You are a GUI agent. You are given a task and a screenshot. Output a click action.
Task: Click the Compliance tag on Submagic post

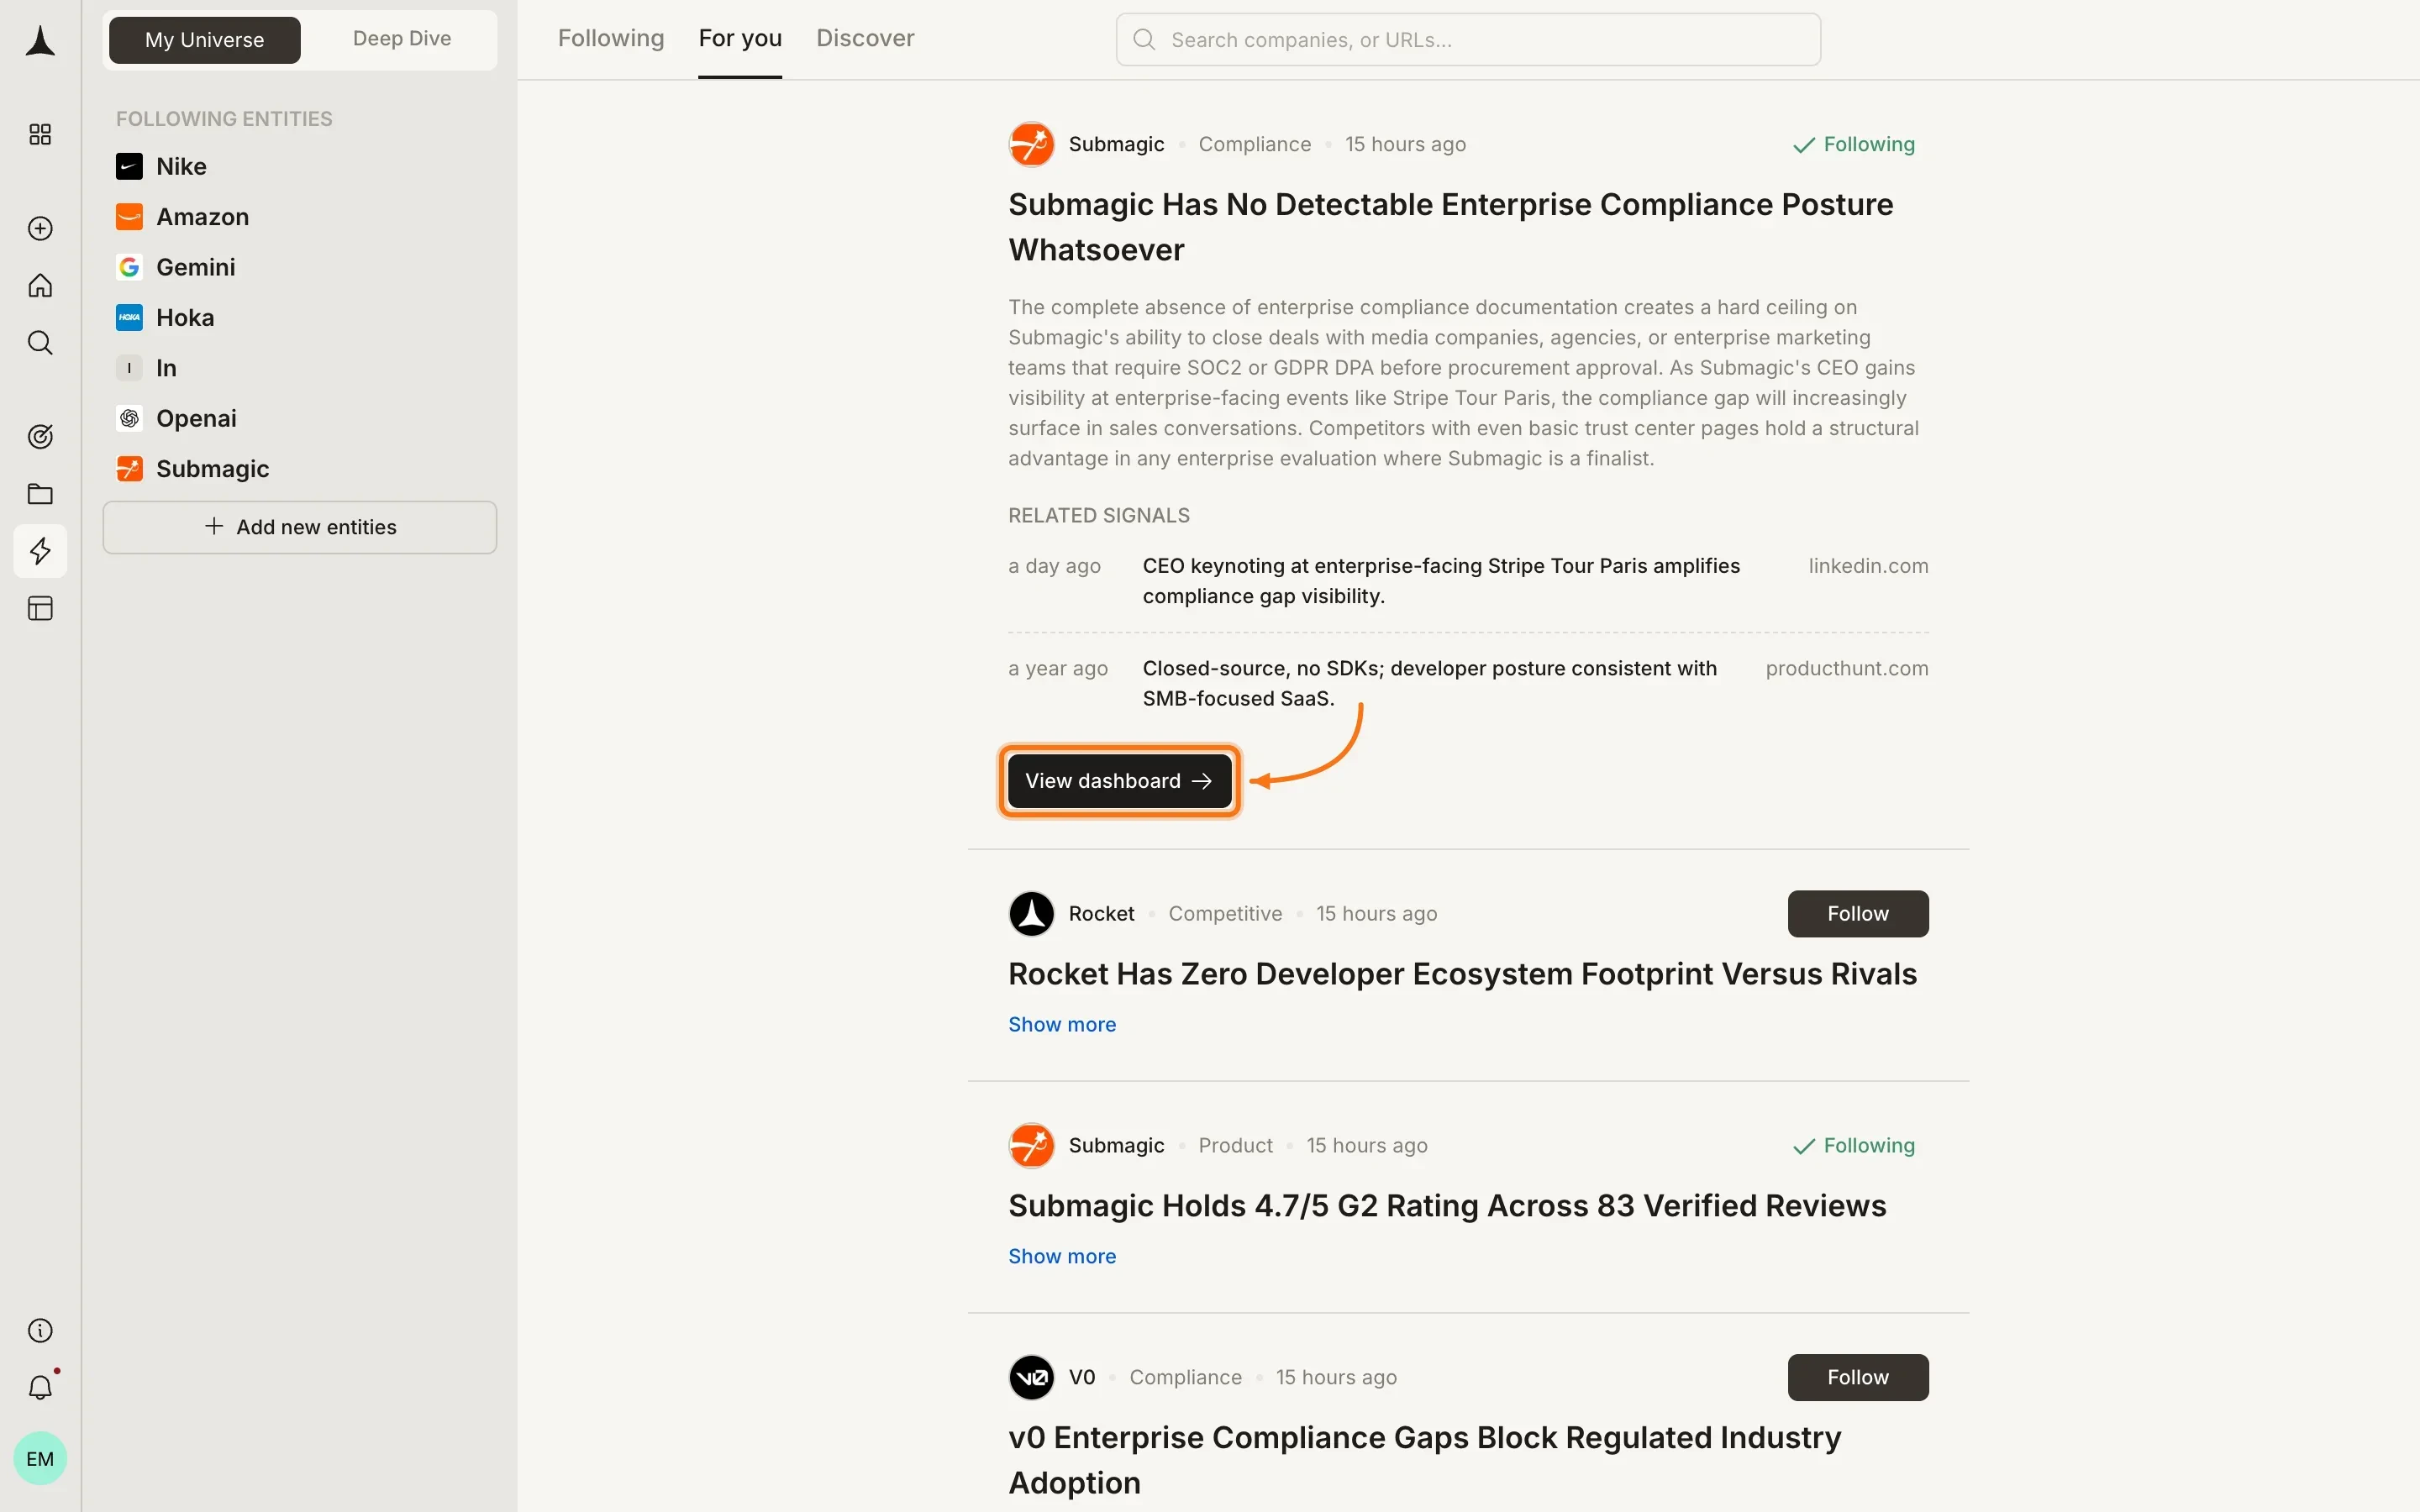[1254, 144]
